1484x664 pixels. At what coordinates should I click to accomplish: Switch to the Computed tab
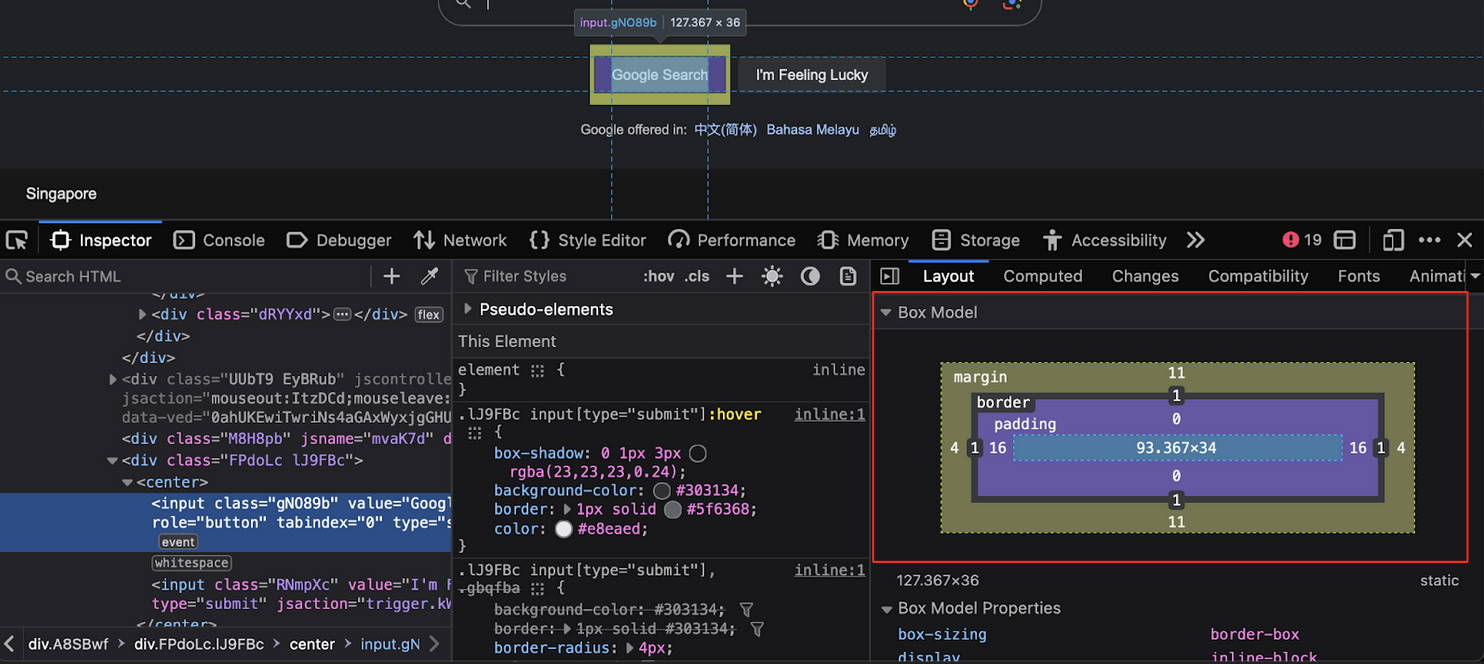tap(1043, 276)
